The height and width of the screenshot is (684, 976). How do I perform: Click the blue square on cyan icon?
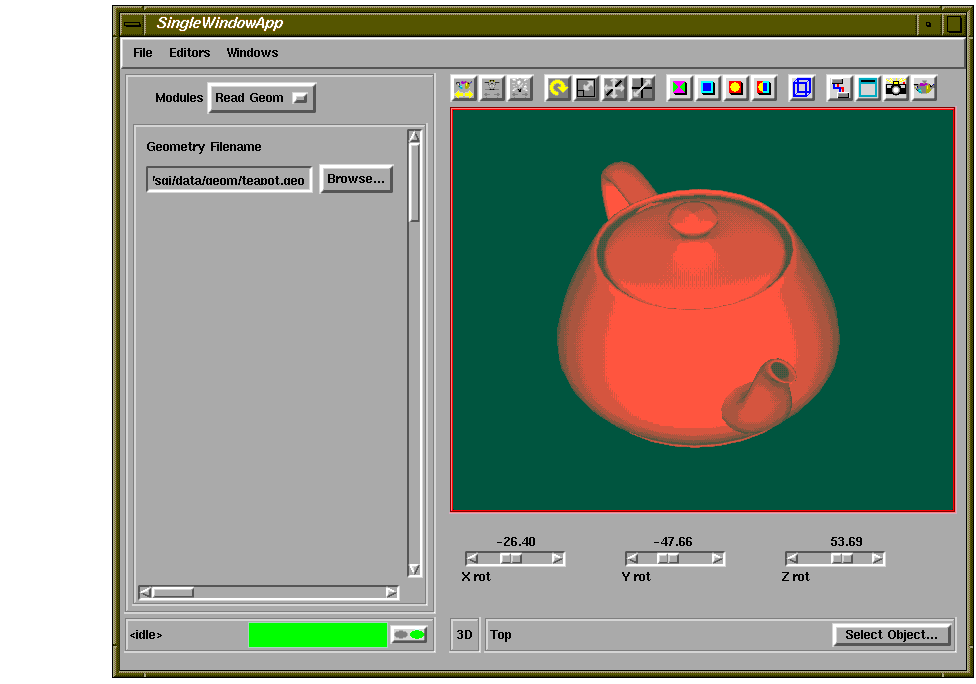coord(708,89)
